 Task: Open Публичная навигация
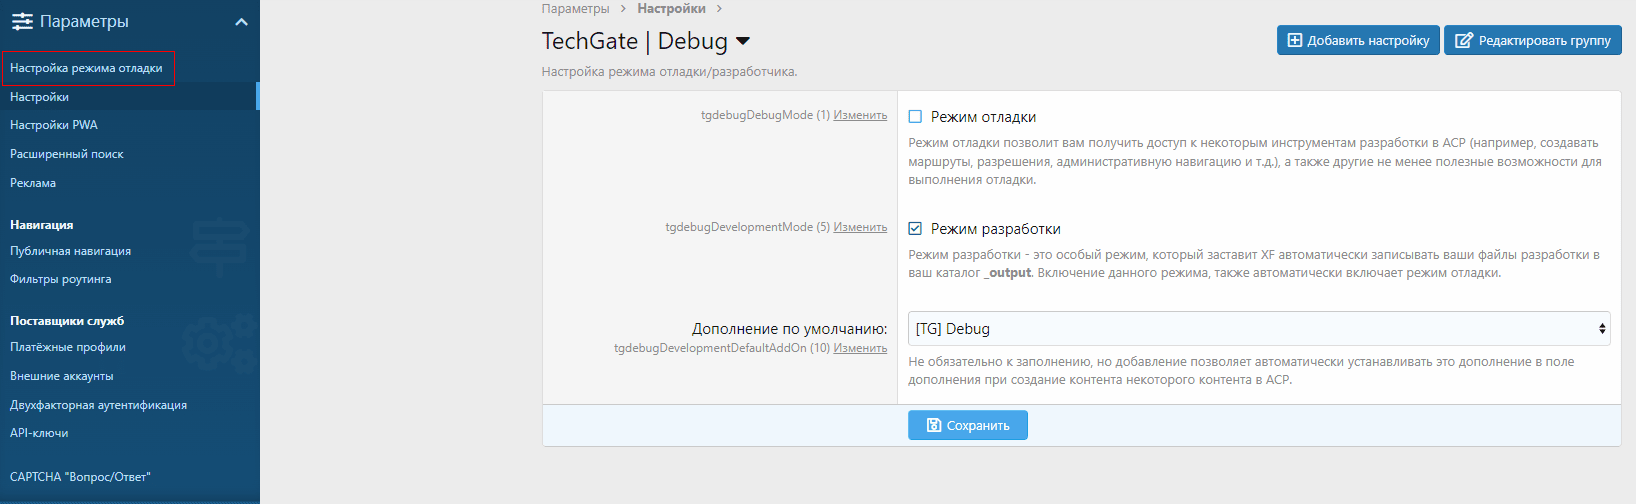pyautogui.click(x=70, y=251)
